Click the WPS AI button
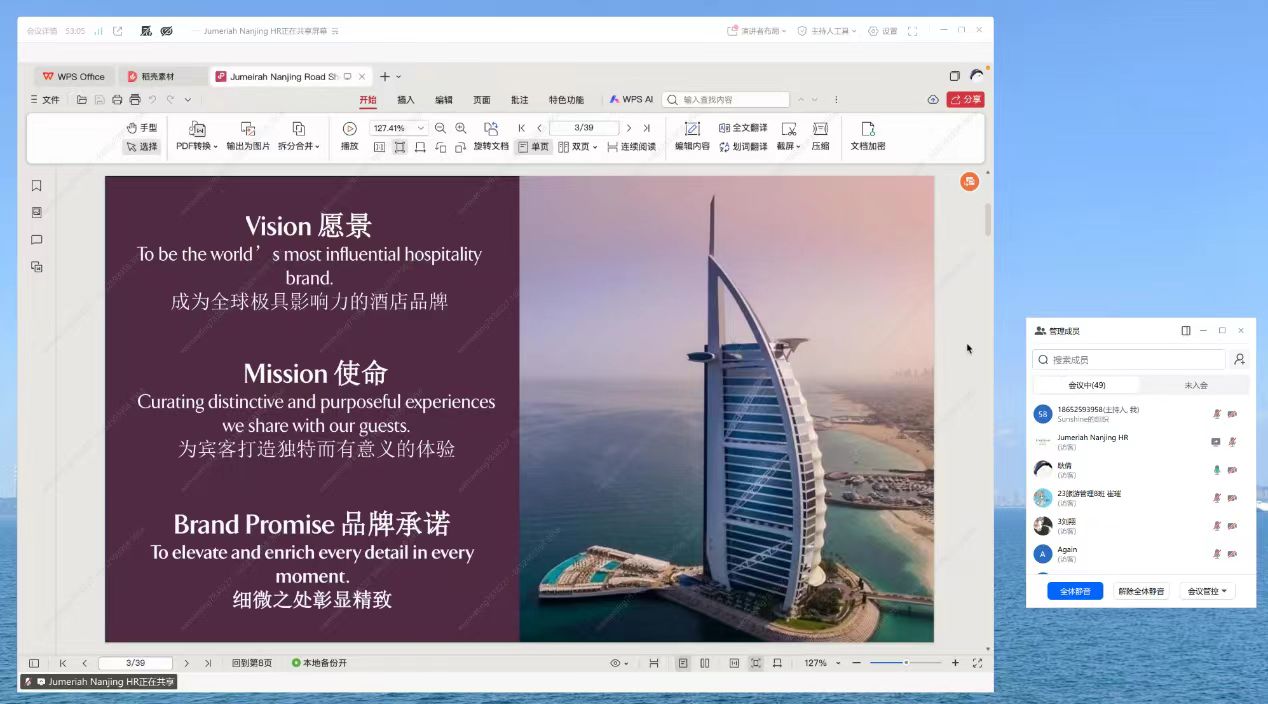Image resolution: width=1268 pixels, height=704 pixels. click(631, 100)
